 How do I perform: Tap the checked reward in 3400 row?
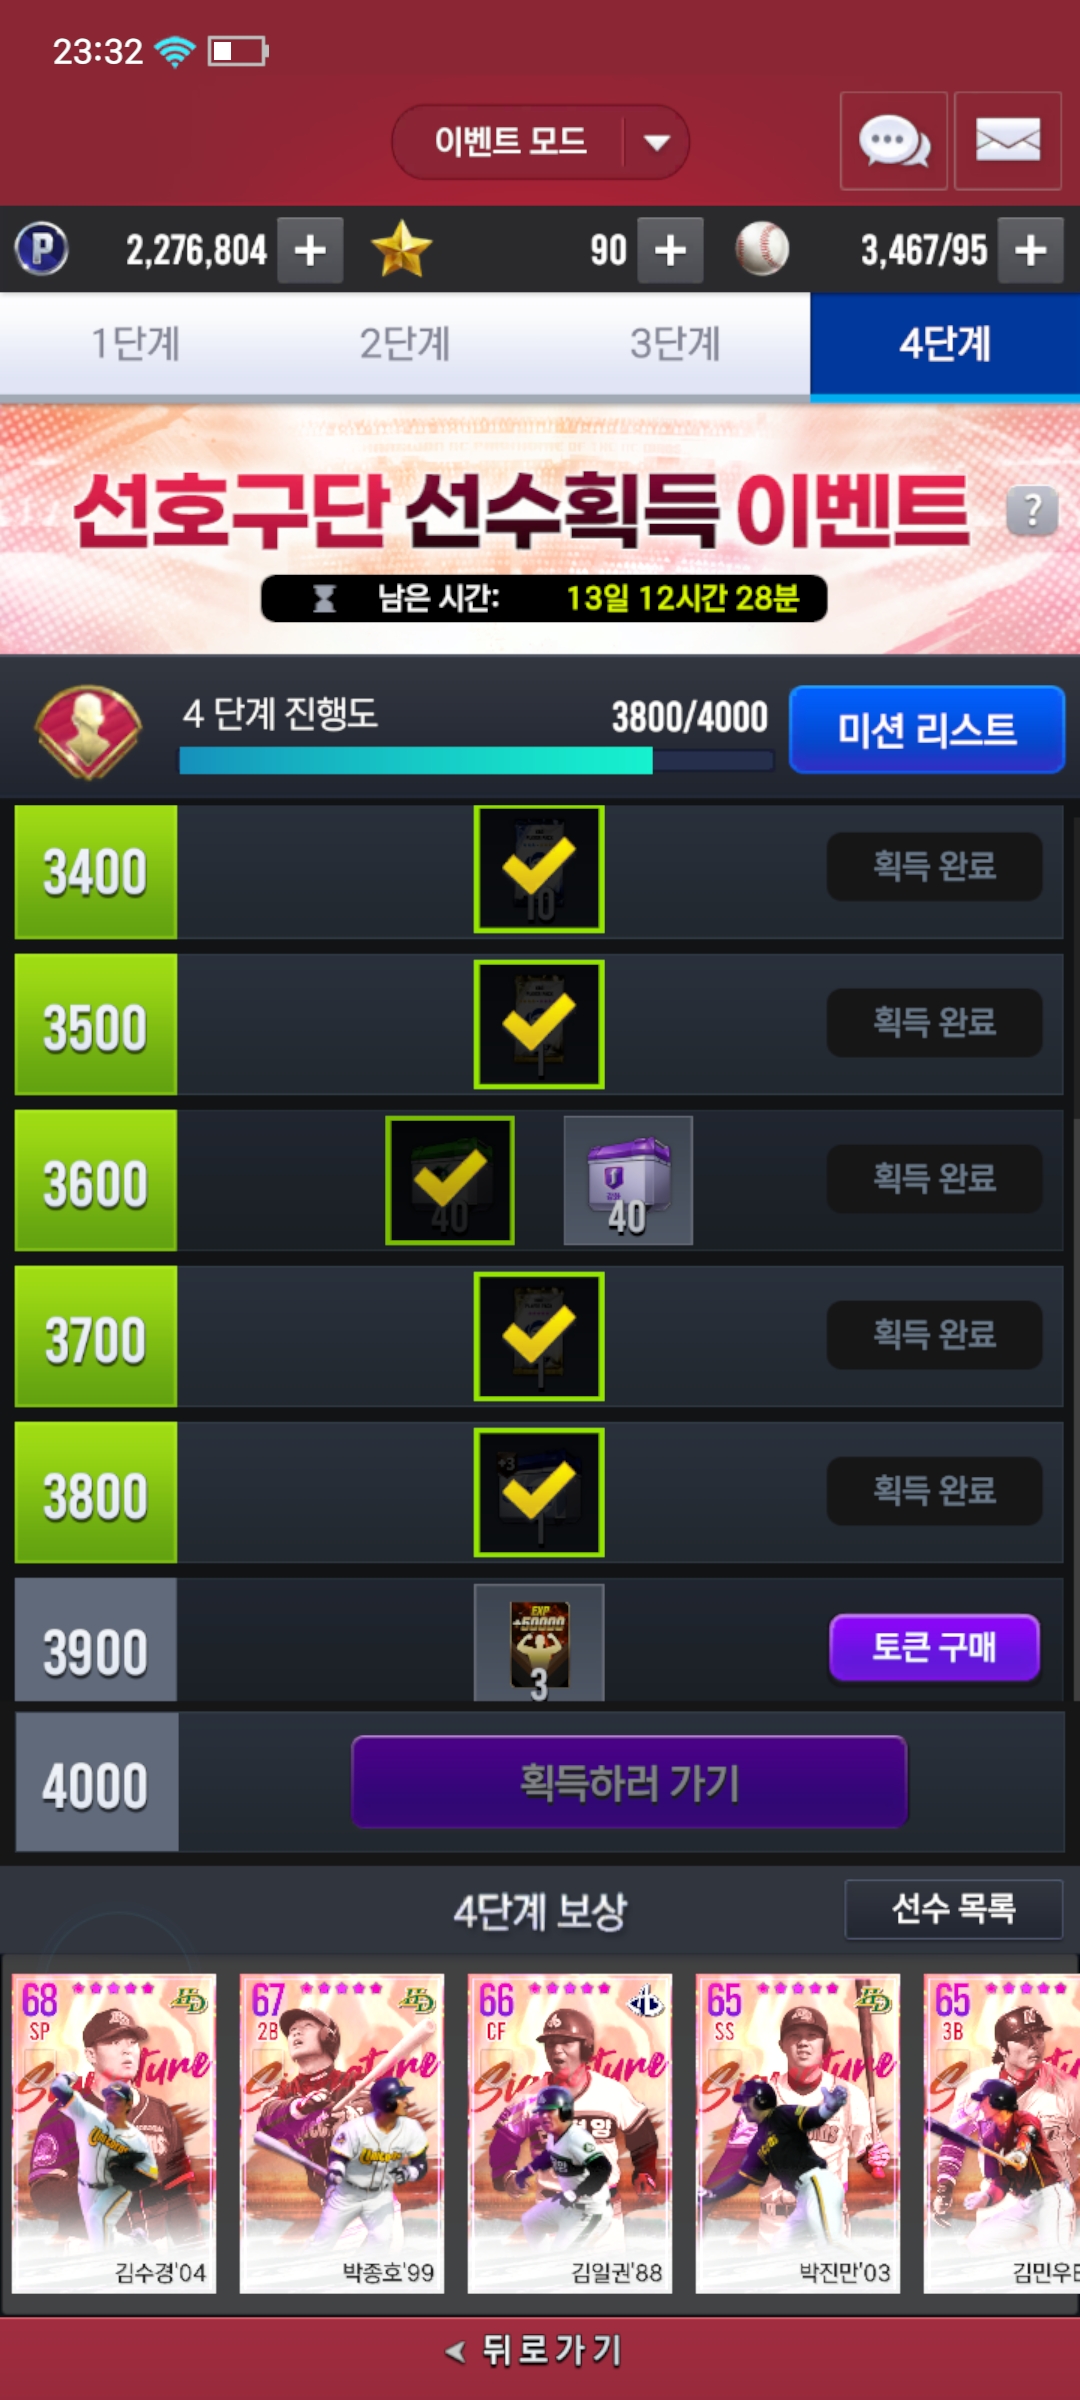coord(539,869)
